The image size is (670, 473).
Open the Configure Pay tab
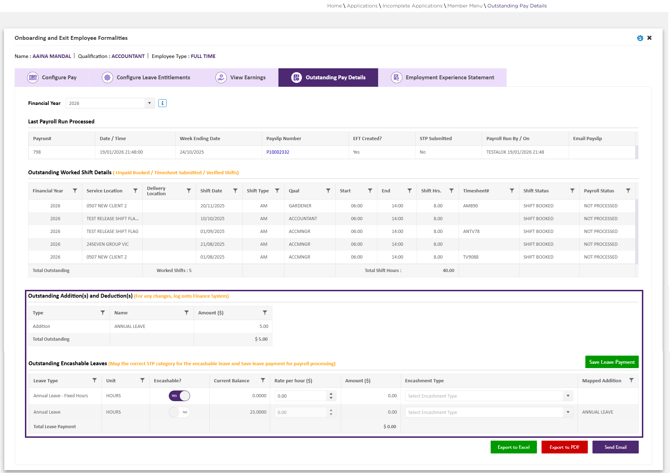(52, 77)
